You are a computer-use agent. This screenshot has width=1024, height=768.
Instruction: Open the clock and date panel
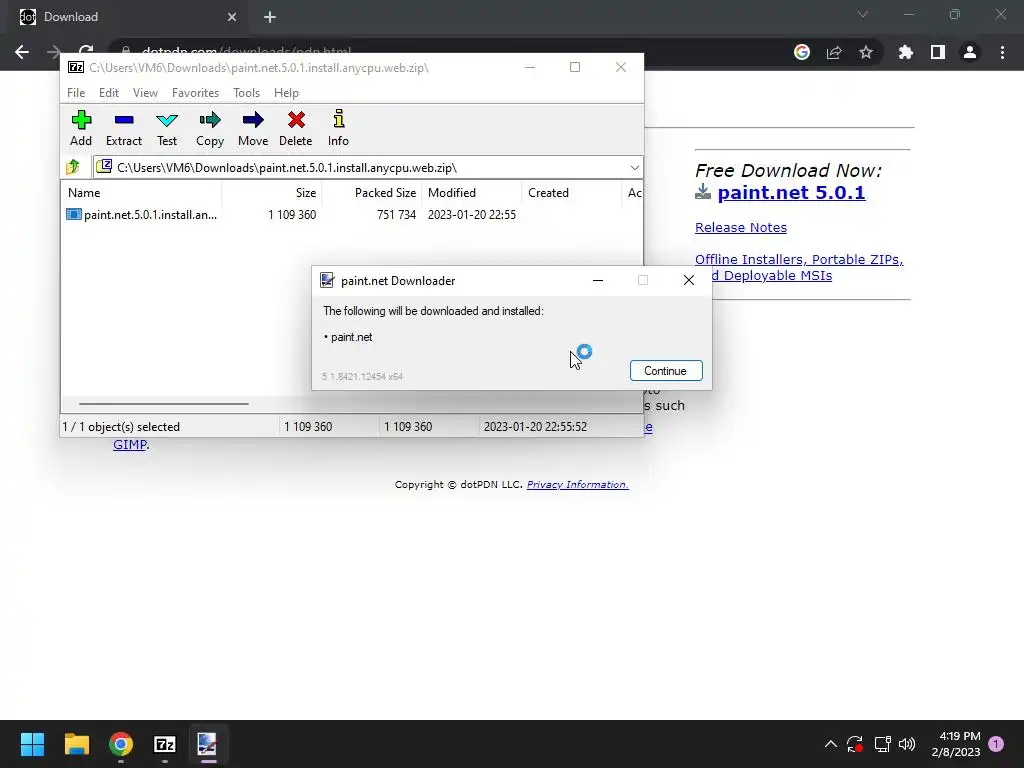pos(956,744)
